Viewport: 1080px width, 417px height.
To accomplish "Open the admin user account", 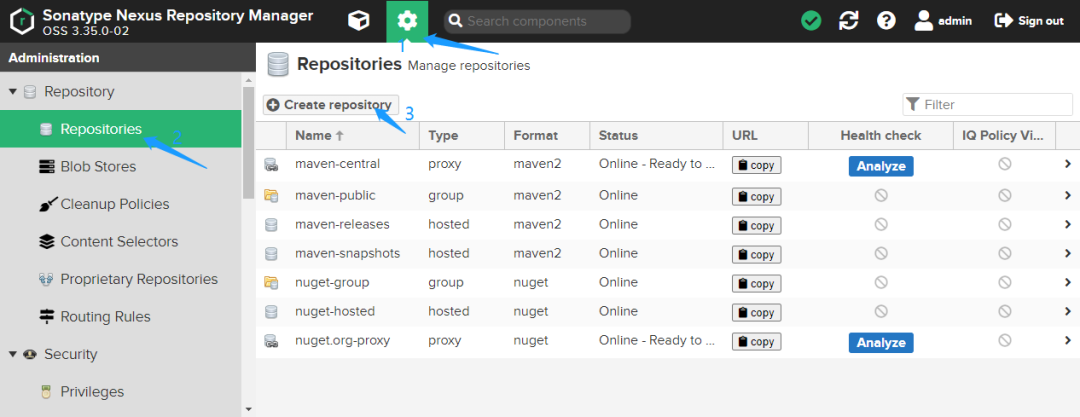I will pyautogui.click(x=943, y=21).
